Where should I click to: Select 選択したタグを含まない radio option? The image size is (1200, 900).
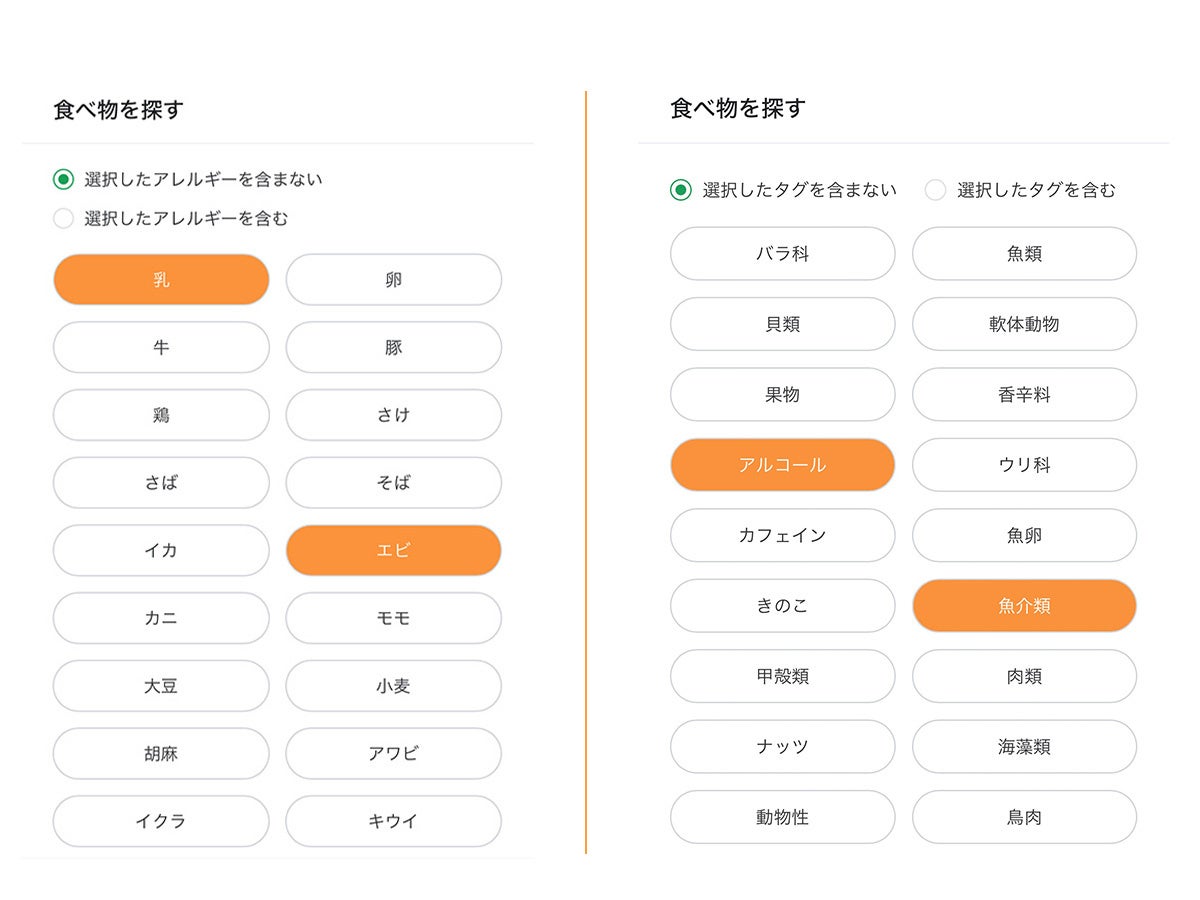click(x=680, y=189)
